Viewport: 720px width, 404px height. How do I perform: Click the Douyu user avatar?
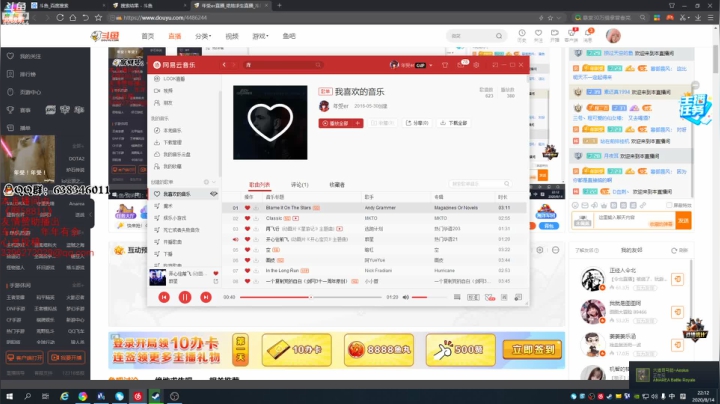click(613, 35)
